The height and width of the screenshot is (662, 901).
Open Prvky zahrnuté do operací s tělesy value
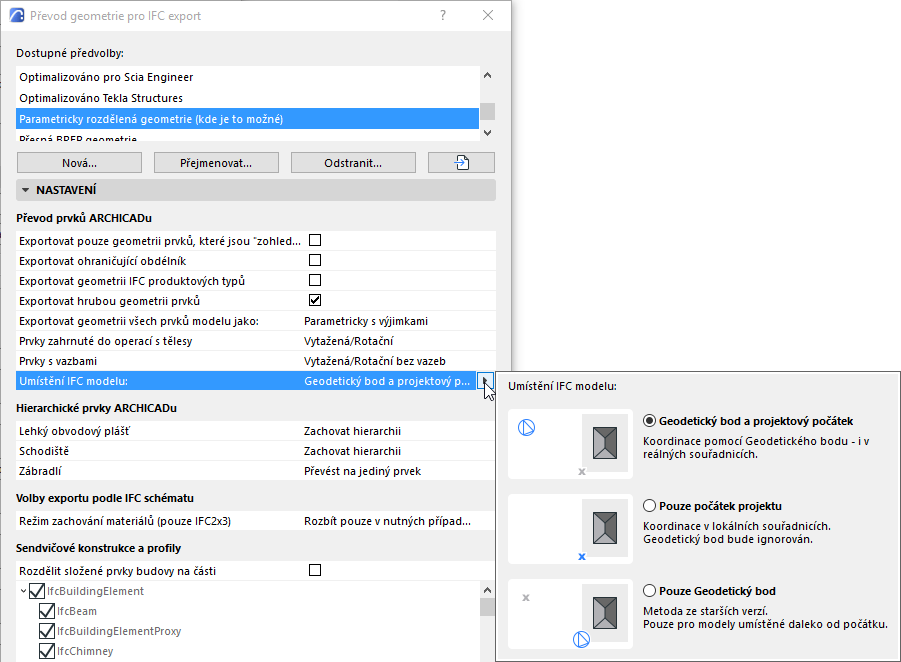click(349, 341)
